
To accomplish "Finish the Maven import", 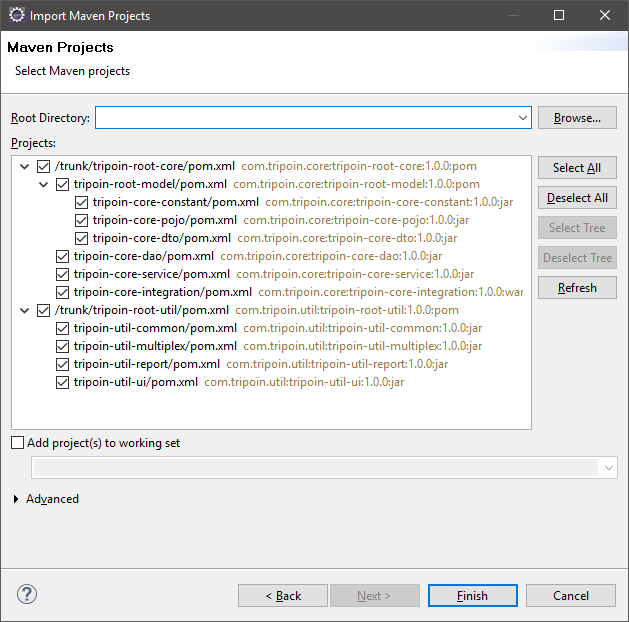I will 473,596.
